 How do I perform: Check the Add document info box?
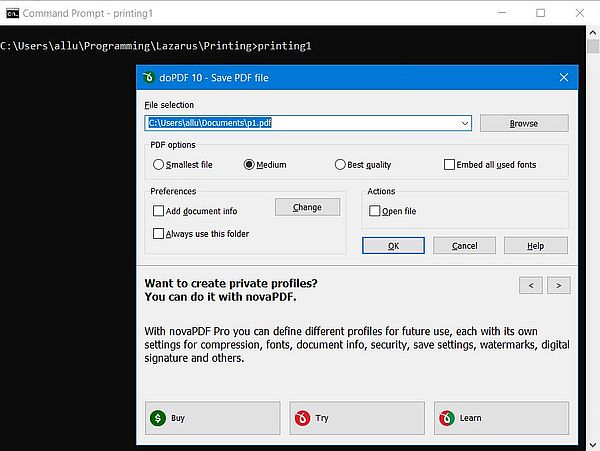click(x=158, y=211)
